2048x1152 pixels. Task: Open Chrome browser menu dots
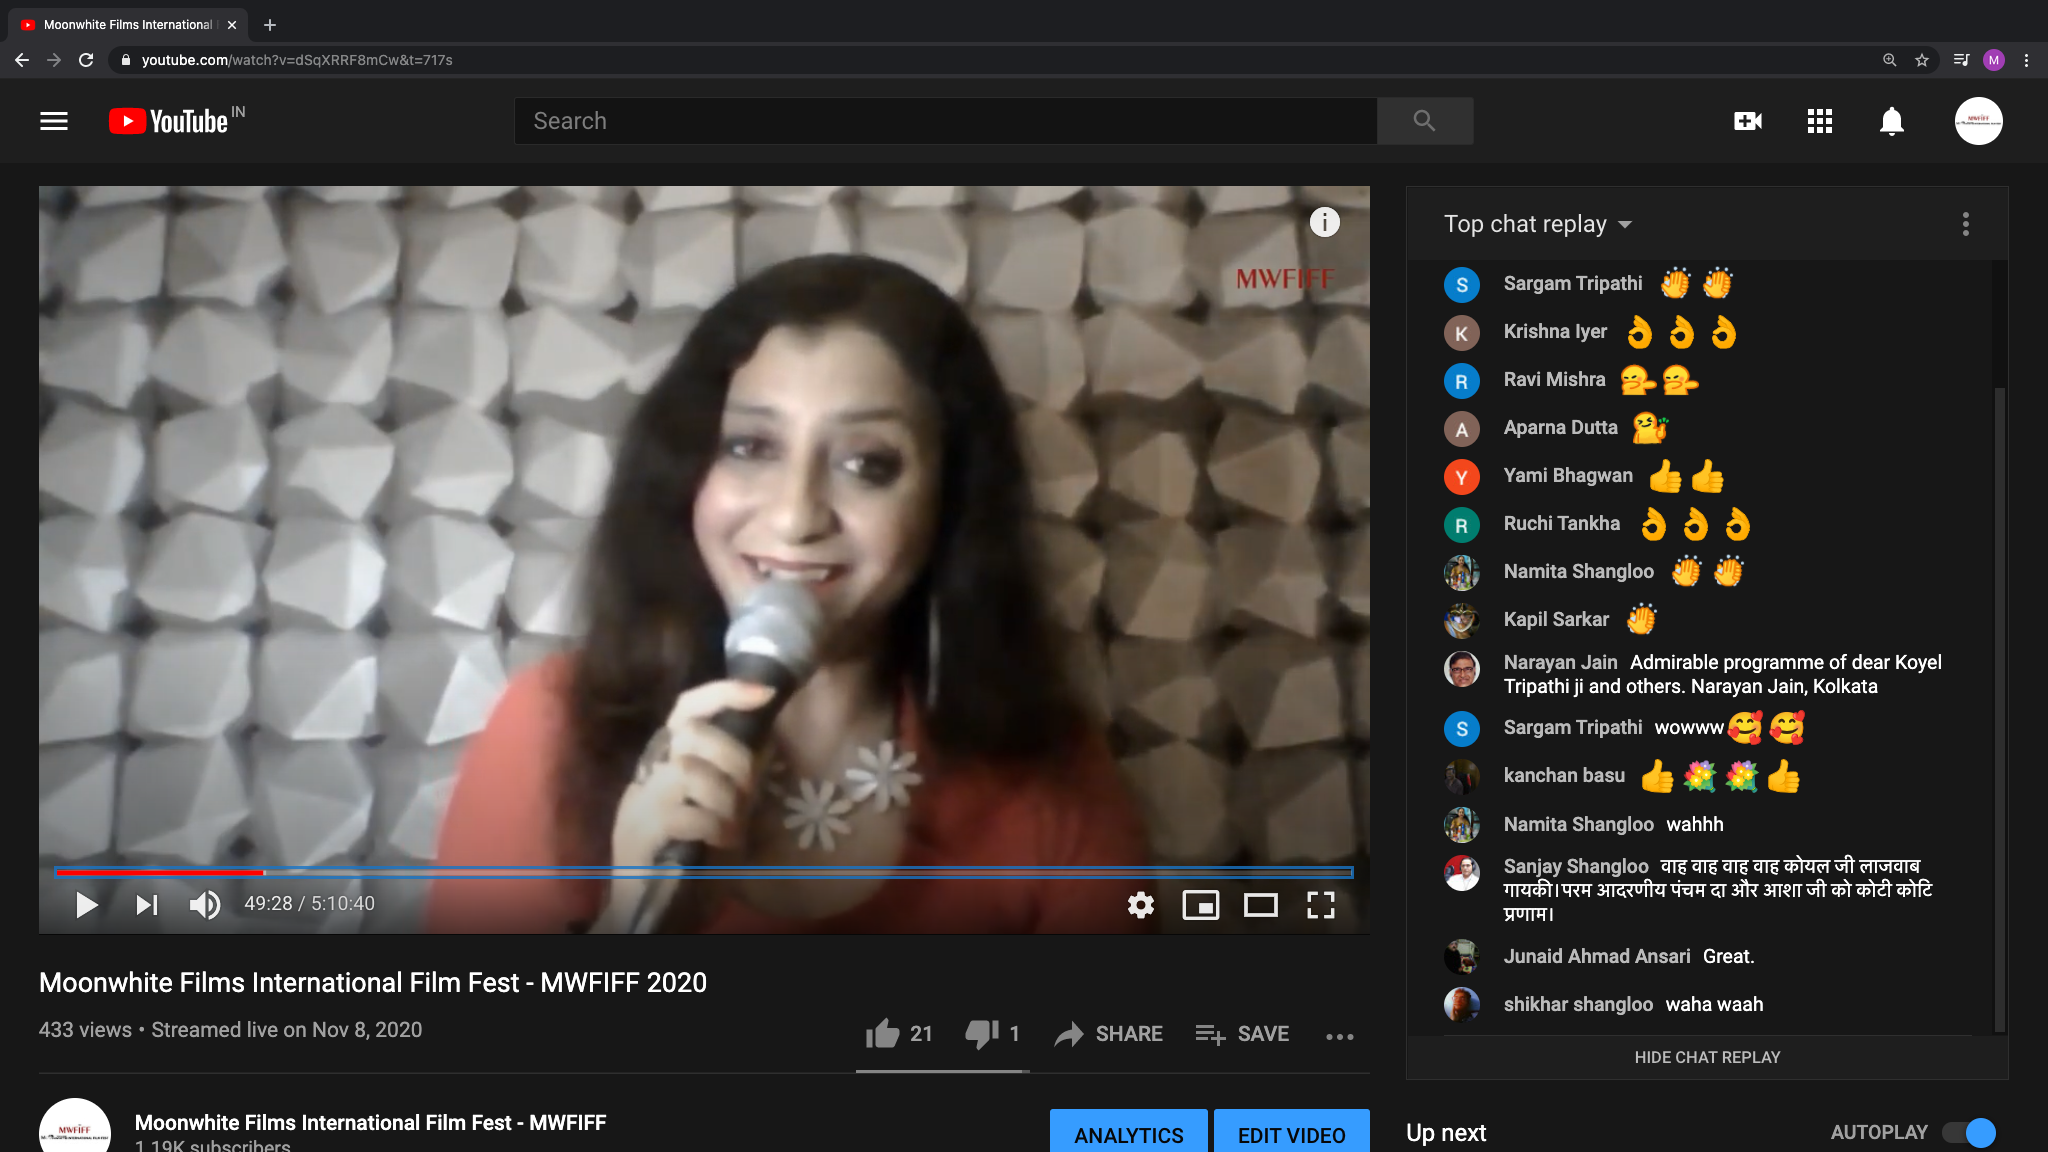click(2027, 60)
